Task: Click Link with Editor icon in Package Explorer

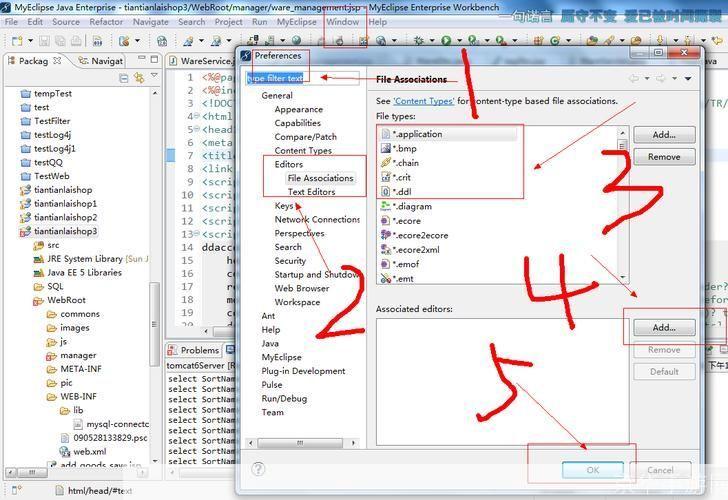Action: click(x=139, y=78)
